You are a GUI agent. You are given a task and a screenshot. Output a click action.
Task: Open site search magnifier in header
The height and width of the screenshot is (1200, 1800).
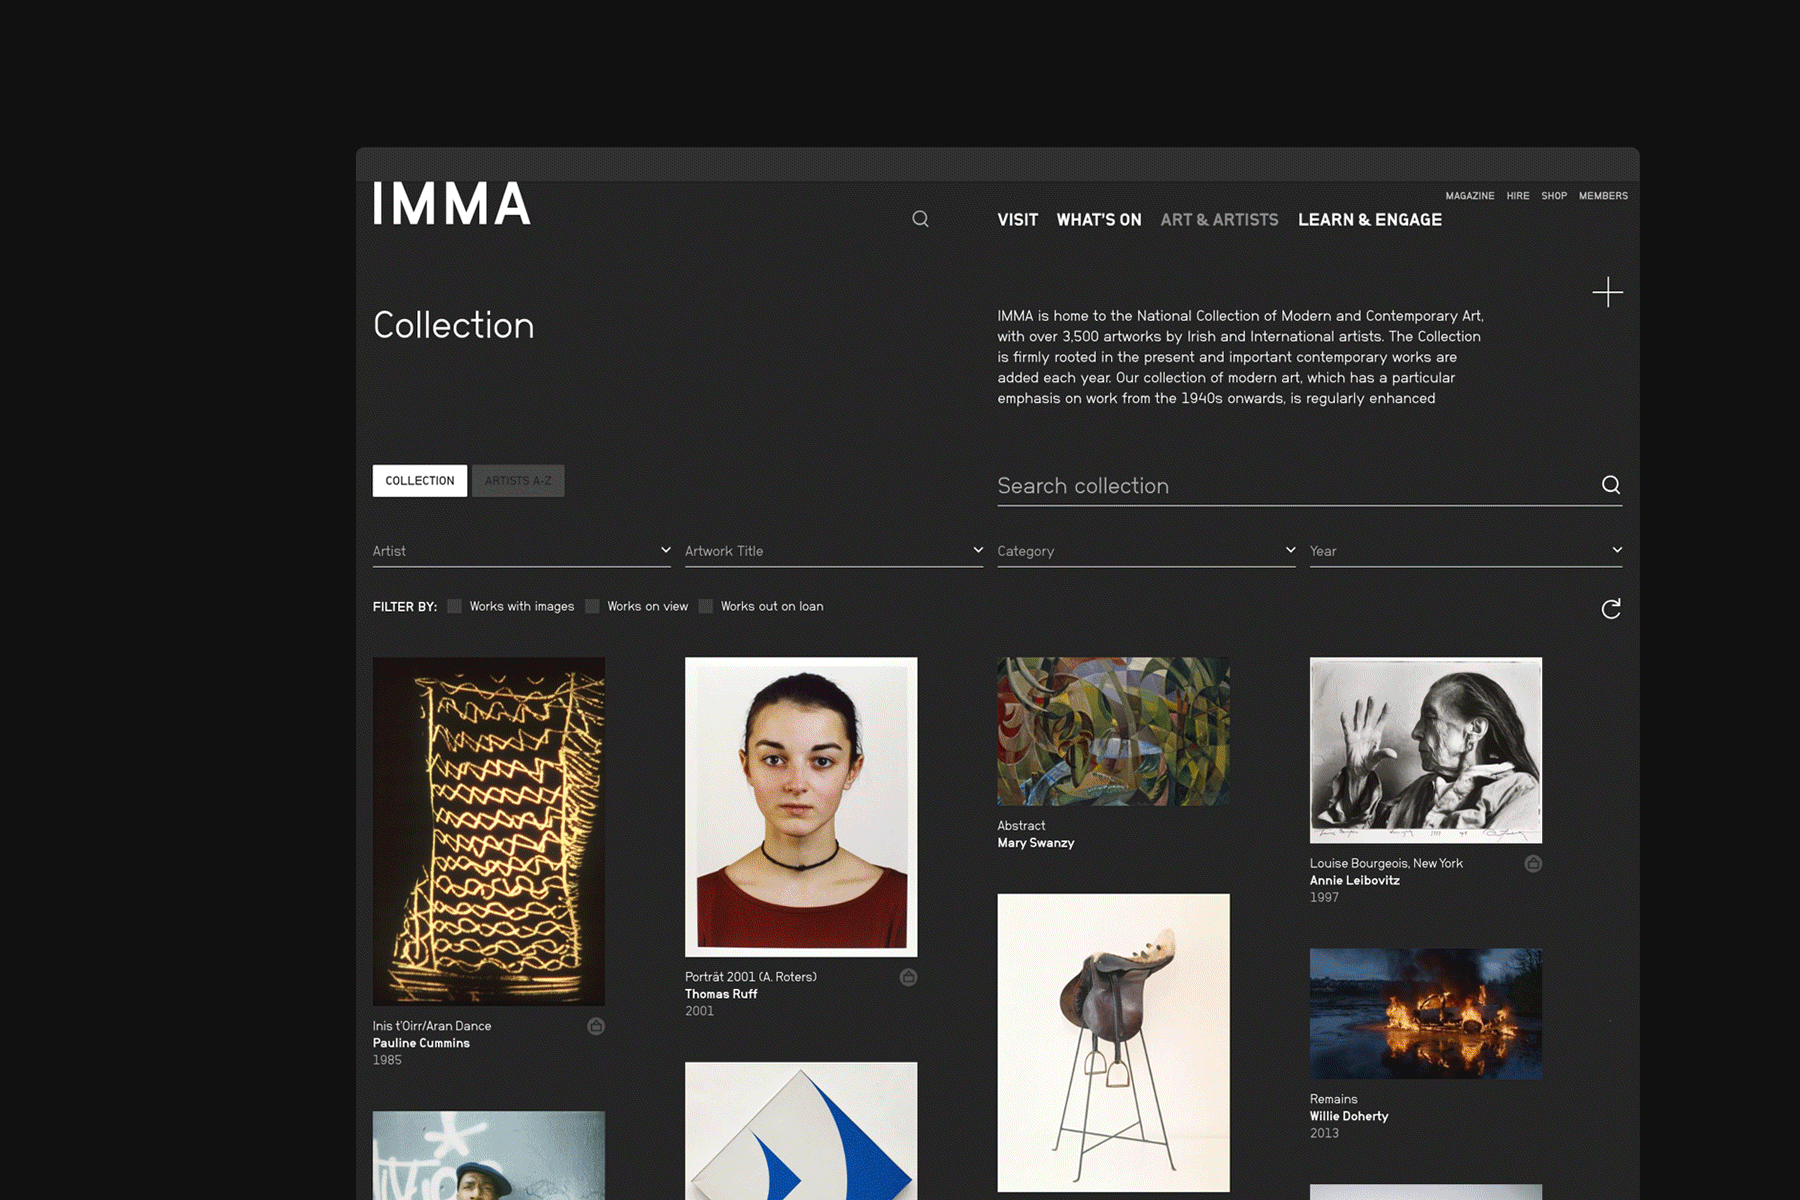click(920, 219)
